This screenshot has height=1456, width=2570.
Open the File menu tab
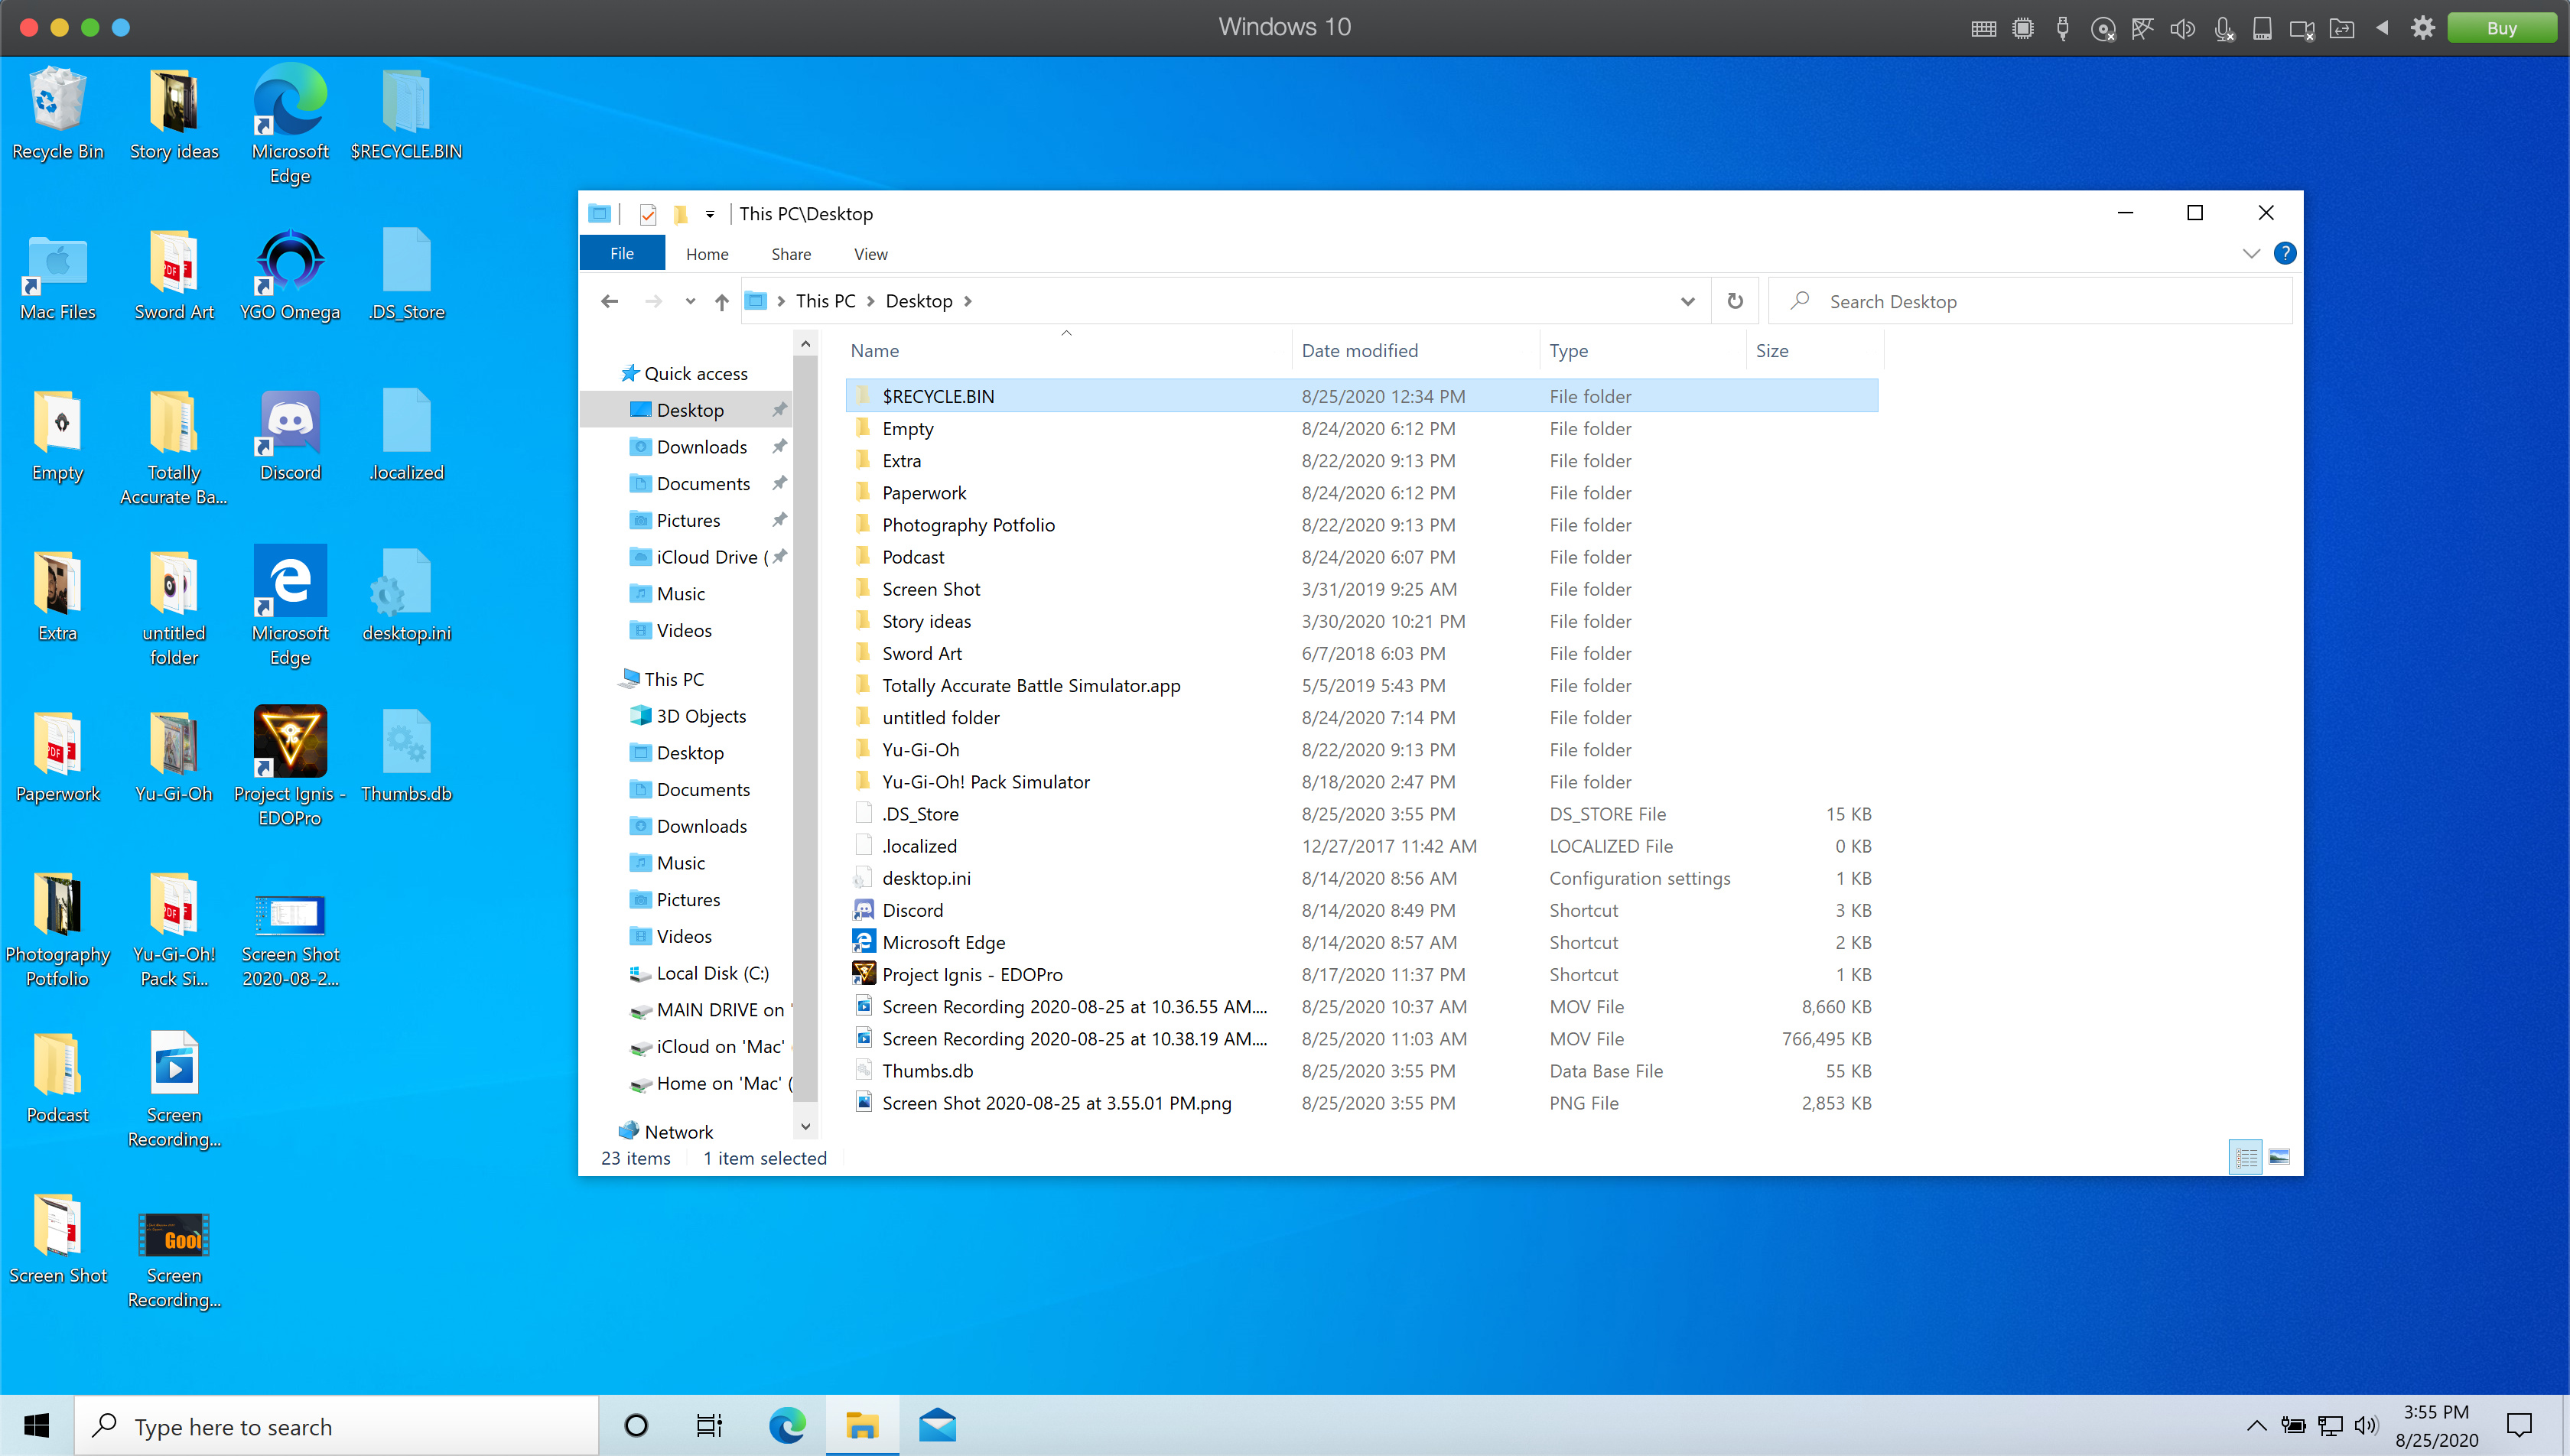(622, 254)
